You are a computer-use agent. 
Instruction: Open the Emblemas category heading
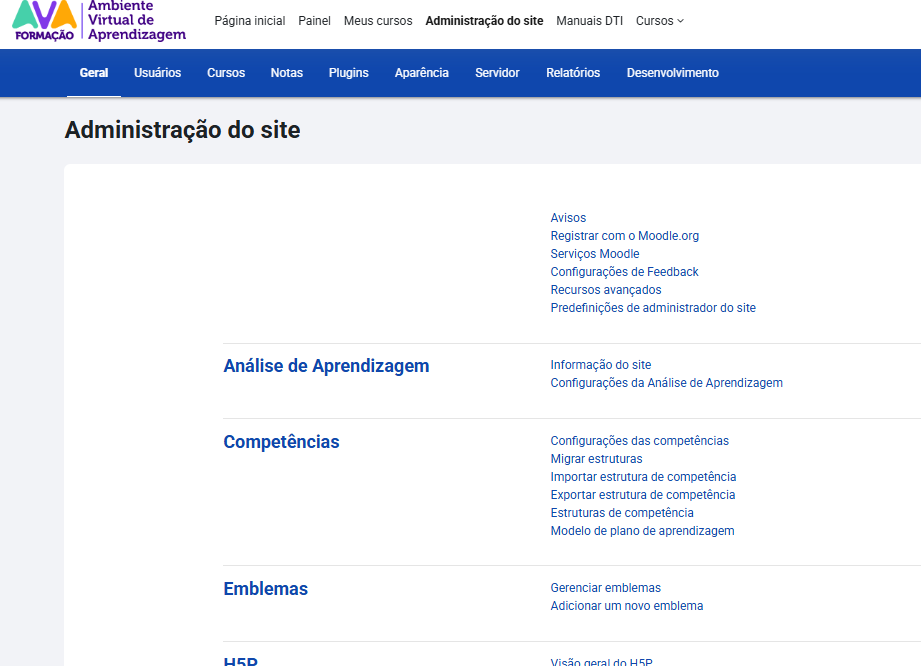pos(265,588)
